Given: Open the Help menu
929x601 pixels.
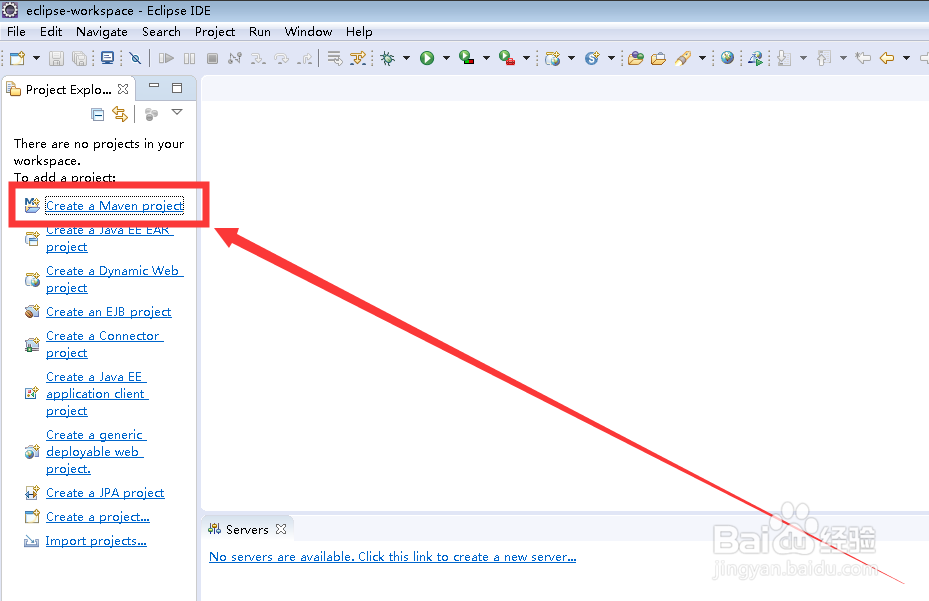Looking at the screenshot, I should coord(359,31).
